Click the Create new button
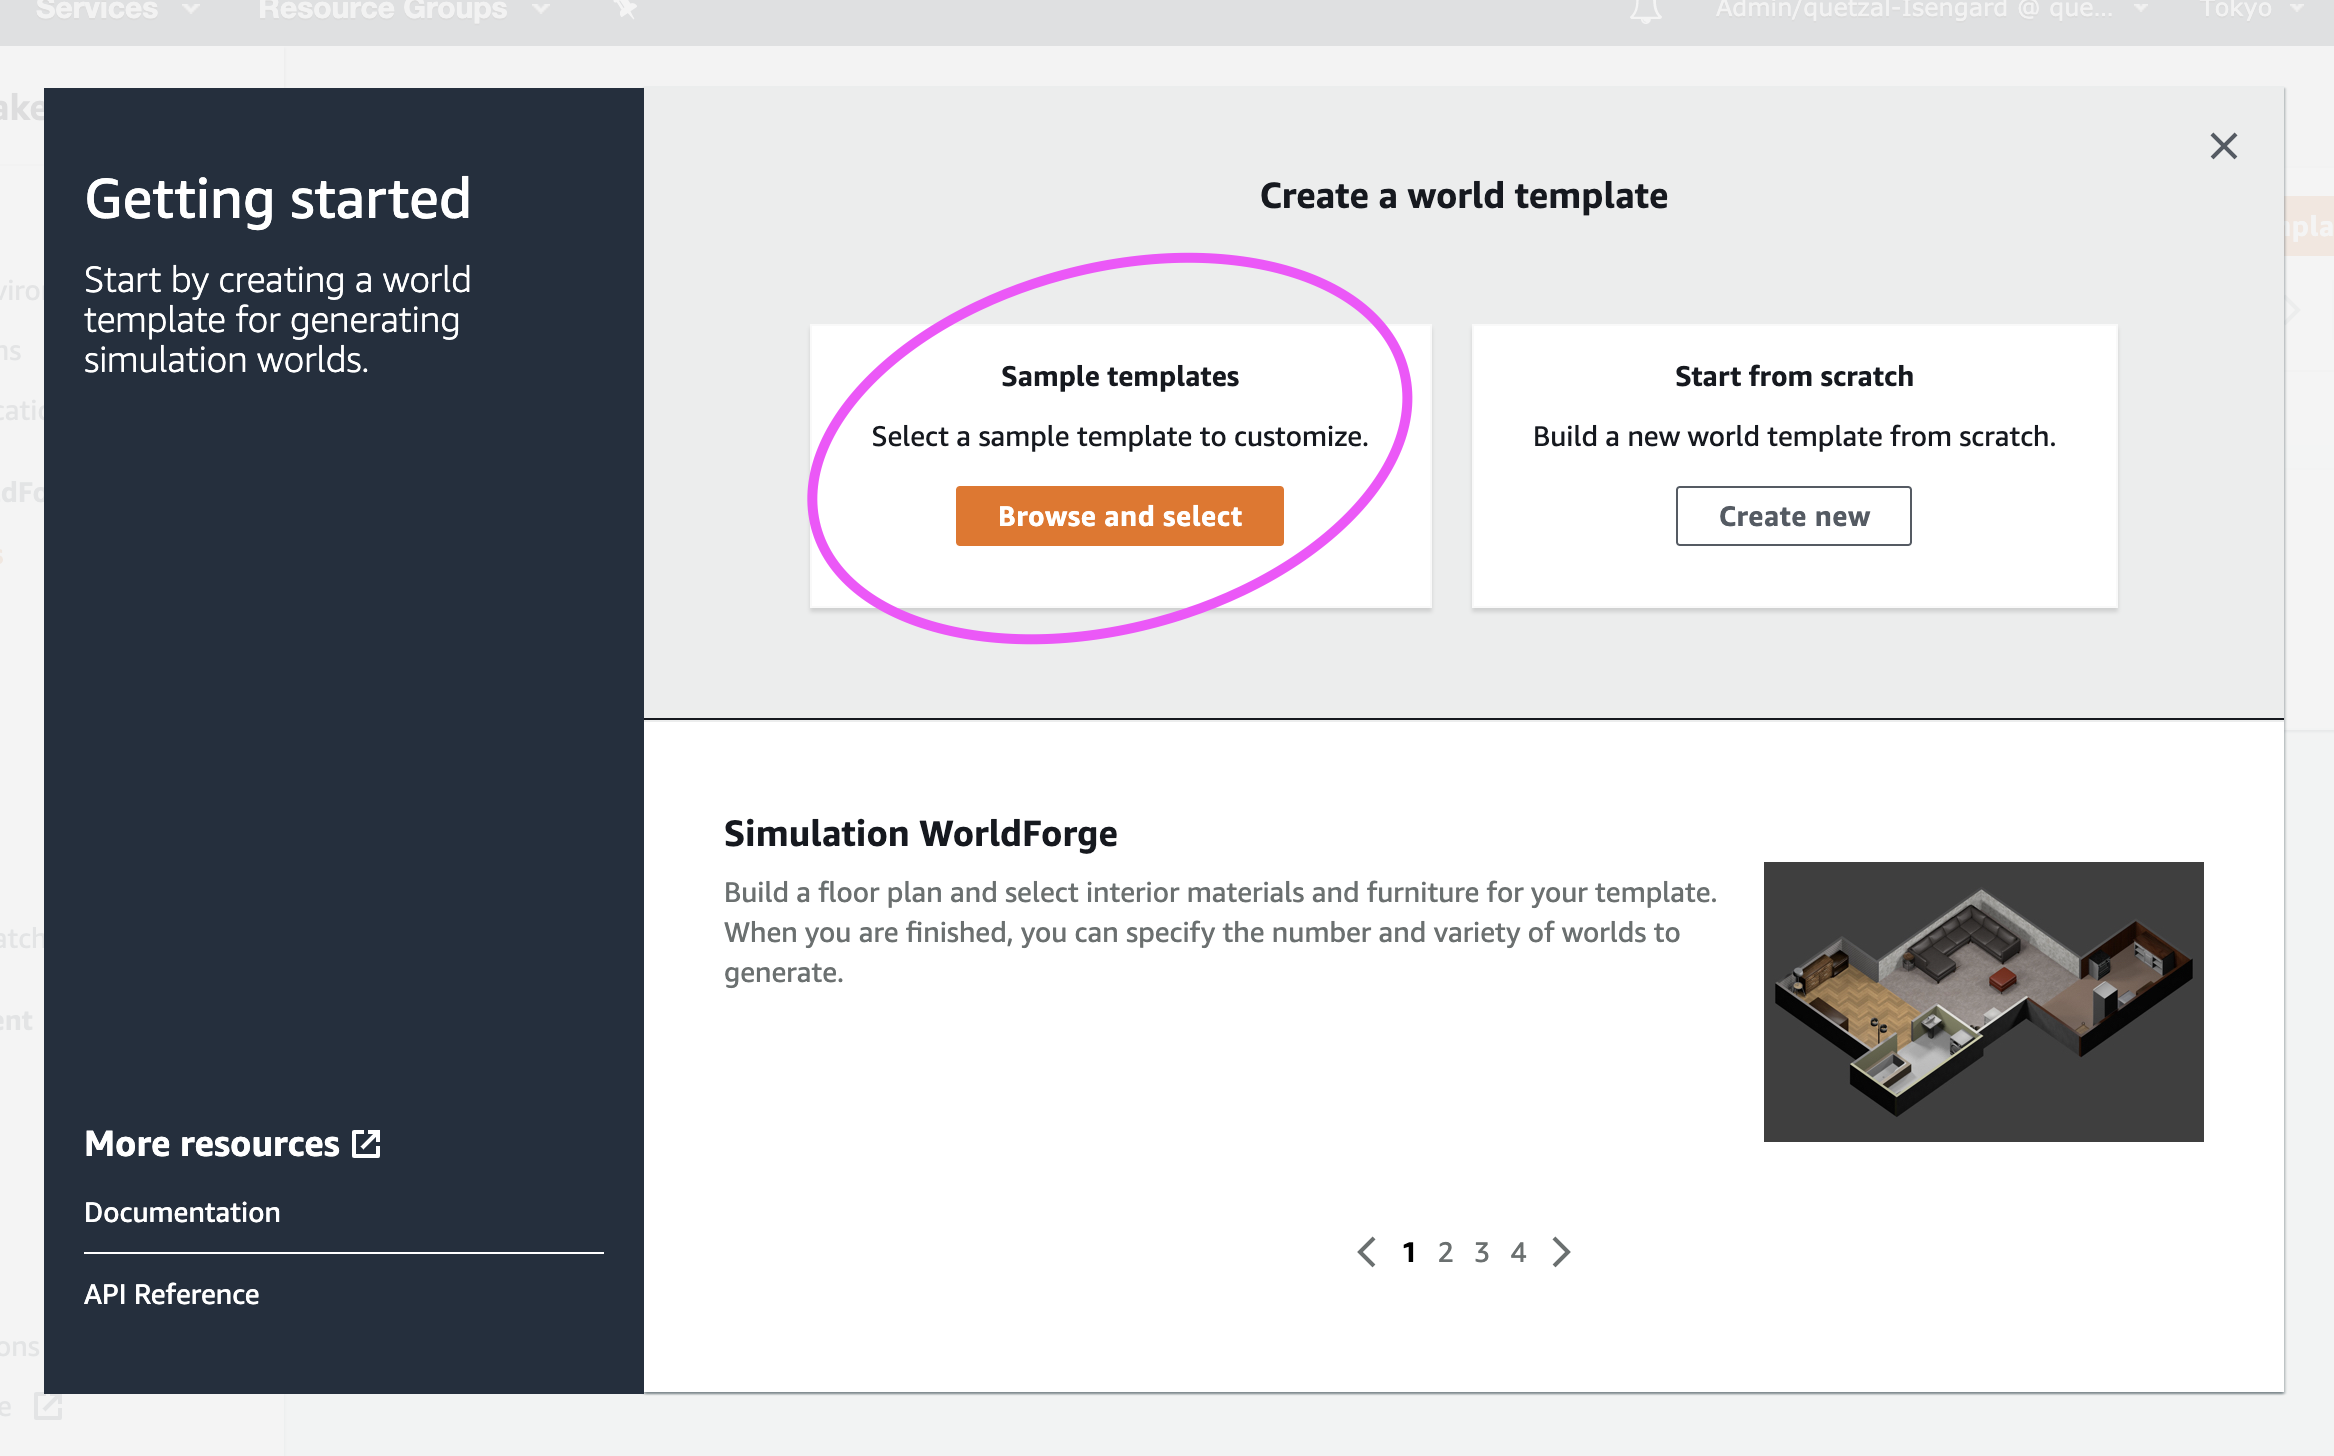The width and height of the screenshot is (2334, 1456). [1793, 516]
